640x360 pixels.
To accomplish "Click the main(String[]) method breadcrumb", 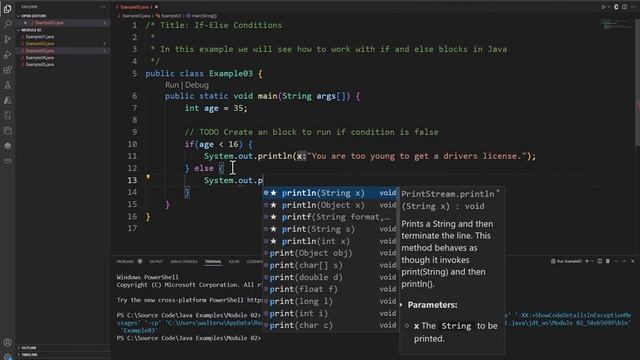I will click(x=204, y=16).
